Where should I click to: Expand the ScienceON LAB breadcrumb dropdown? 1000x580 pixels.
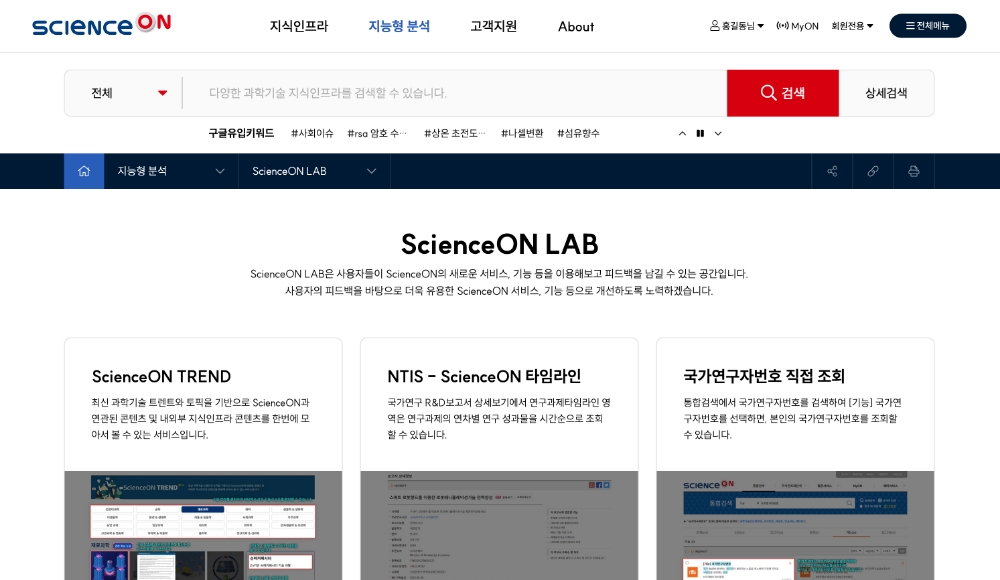click(x=314, y=171)
